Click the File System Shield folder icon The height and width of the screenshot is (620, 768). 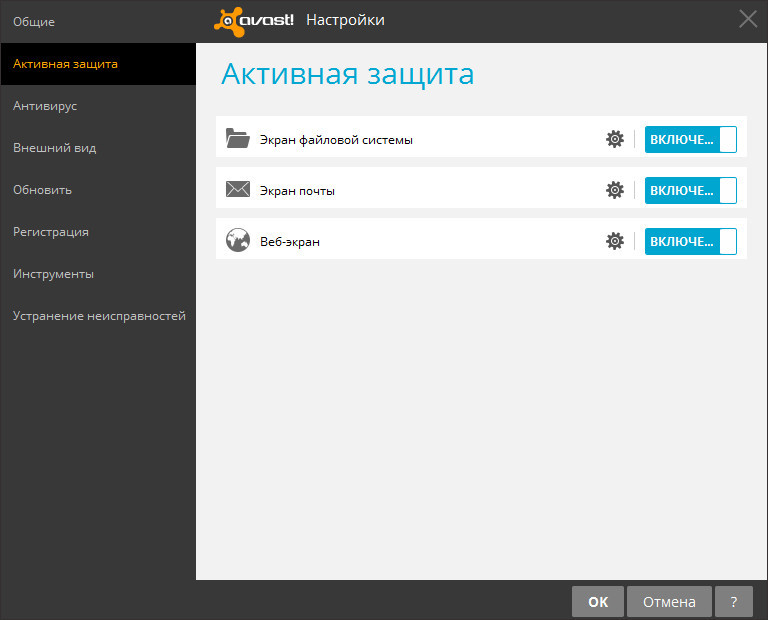[x=237, y=139]
